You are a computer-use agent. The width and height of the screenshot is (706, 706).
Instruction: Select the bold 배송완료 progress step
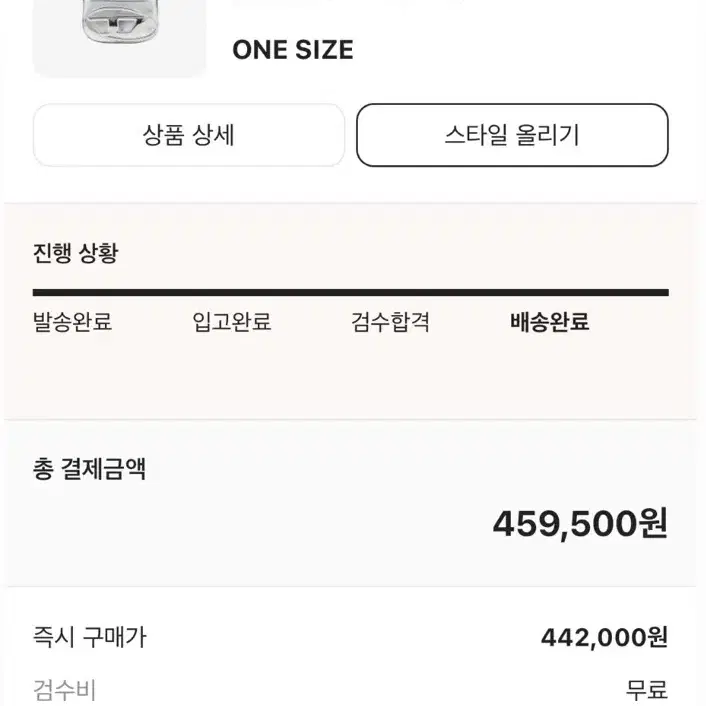tap(550, 322)
